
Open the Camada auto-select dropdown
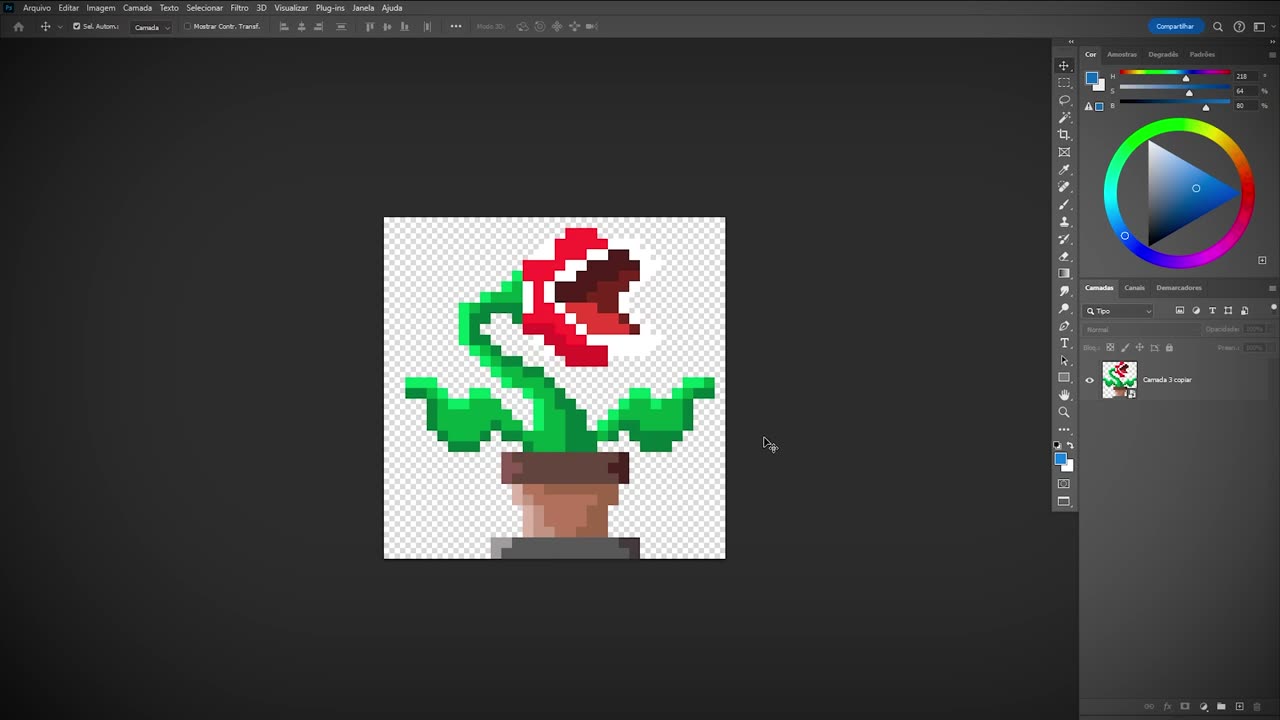(152, 27)
